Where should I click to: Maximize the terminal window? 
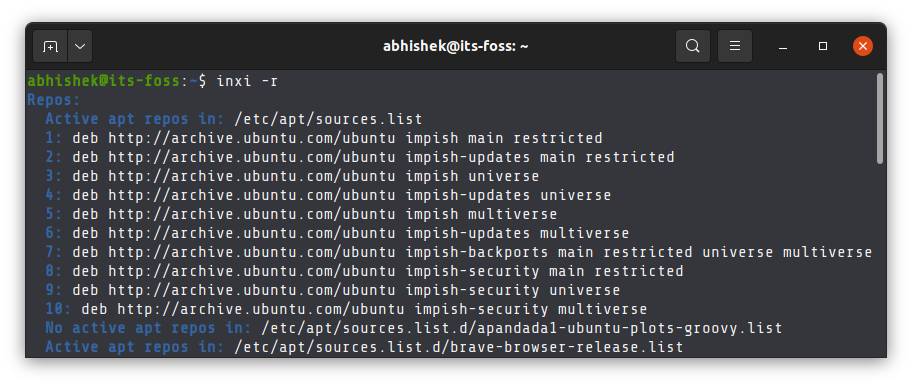click(822, 46)
